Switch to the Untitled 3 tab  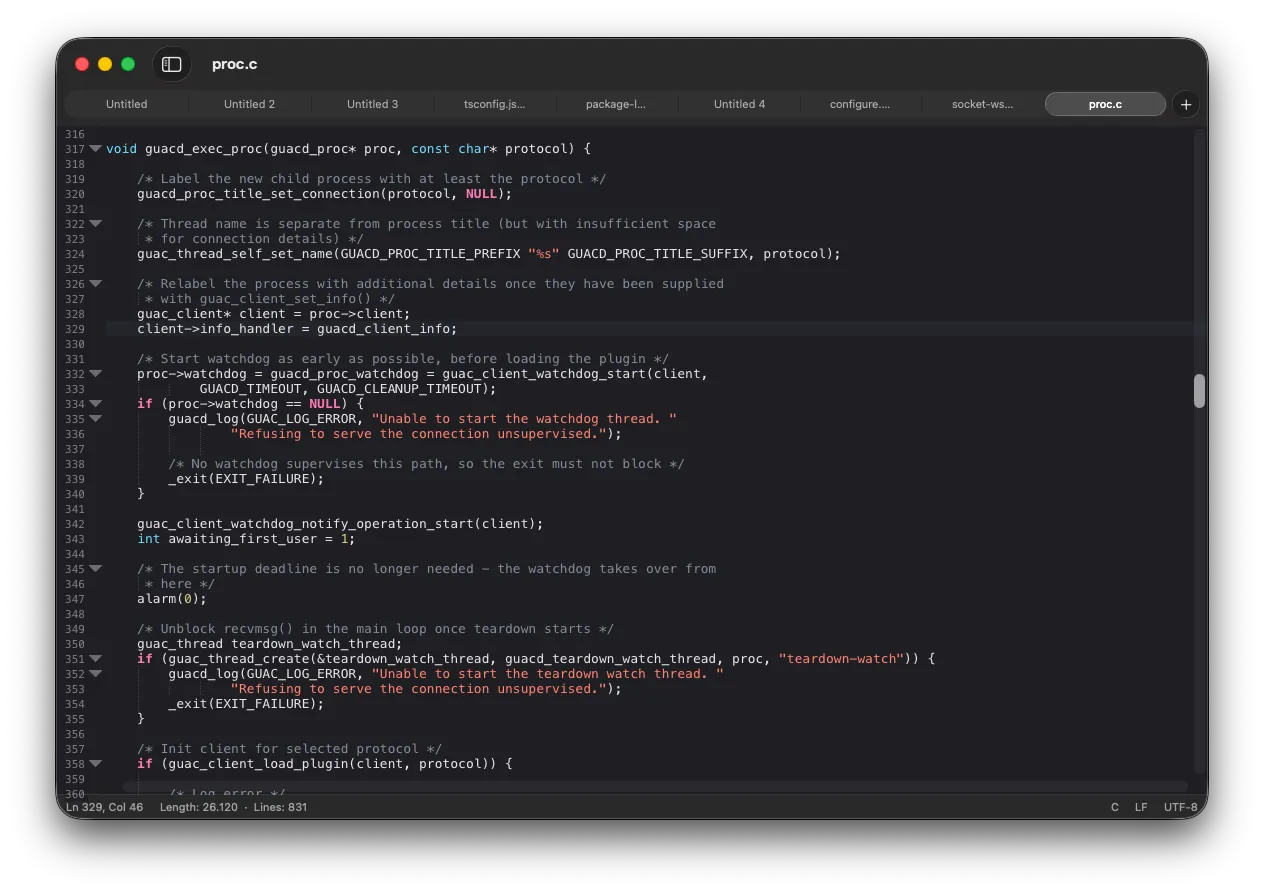[x=372, y=104]
